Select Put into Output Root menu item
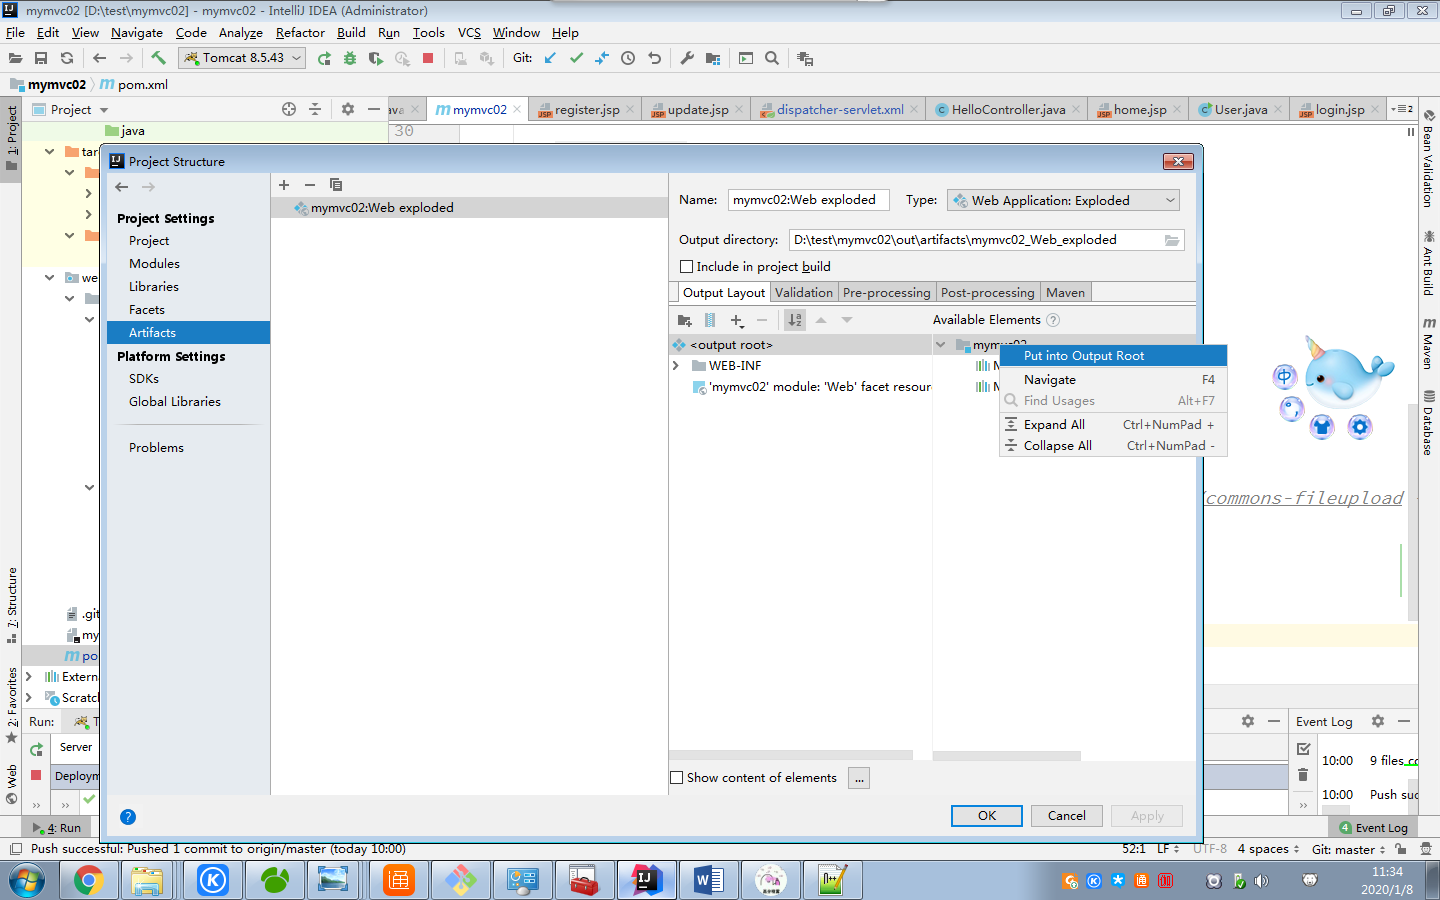This screenshot has width=1440, height=900. point(1113,356)
